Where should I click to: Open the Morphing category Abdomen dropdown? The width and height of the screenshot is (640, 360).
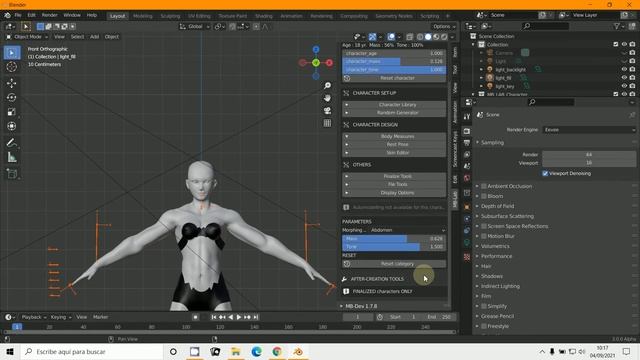tap(407, 230)
